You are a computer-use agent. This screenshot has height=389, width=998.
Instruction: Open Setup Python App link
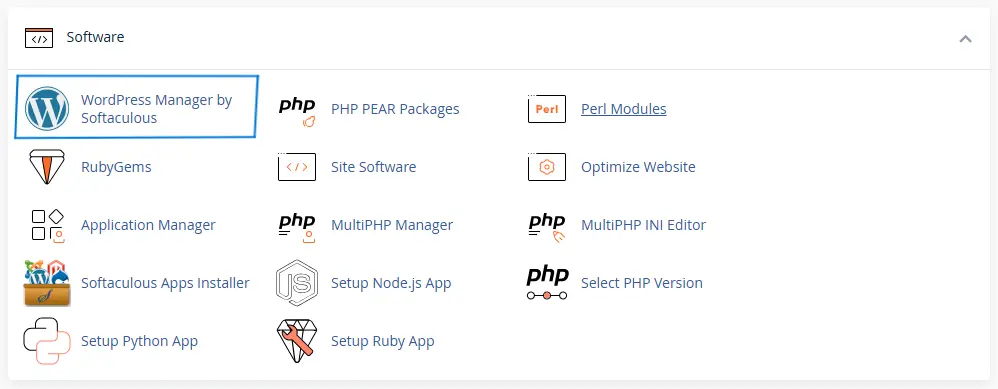[139, 341]
